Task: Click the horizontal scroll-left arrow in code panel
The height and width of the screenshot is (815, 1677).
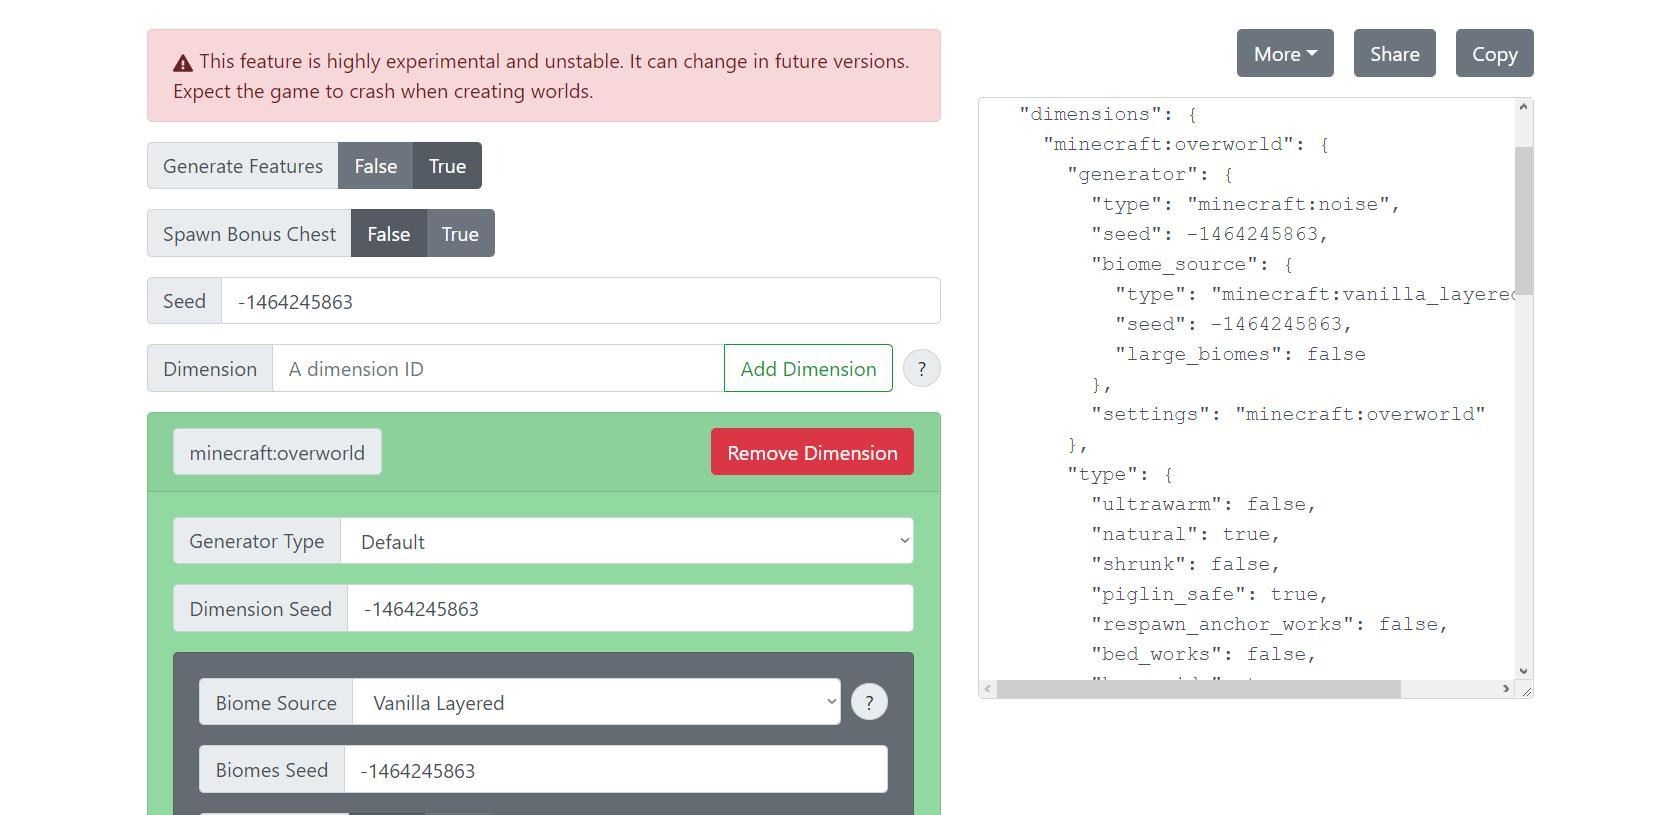Action: pyautogui.click(x=988, y=688)
